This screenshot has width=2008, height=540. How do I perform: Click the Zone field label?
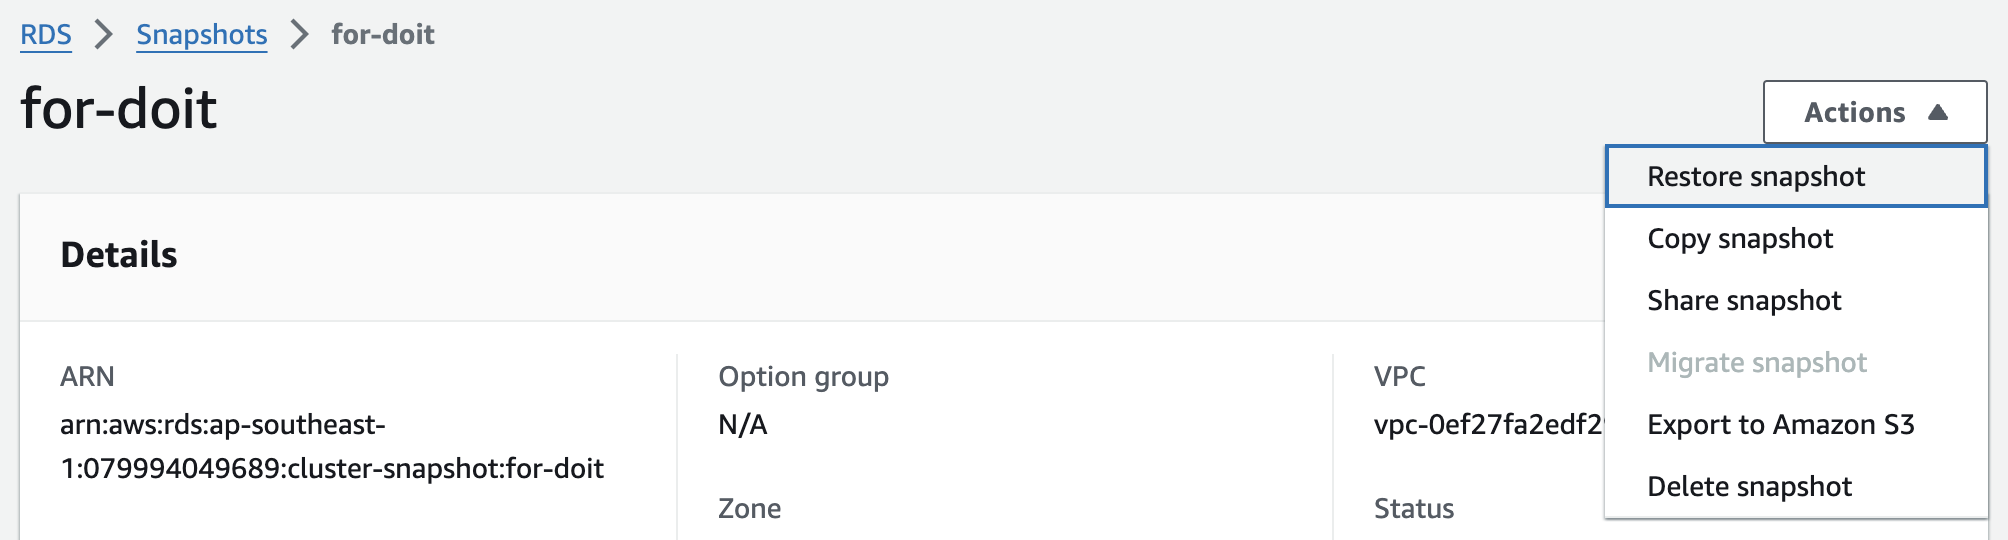coord(749,509)
